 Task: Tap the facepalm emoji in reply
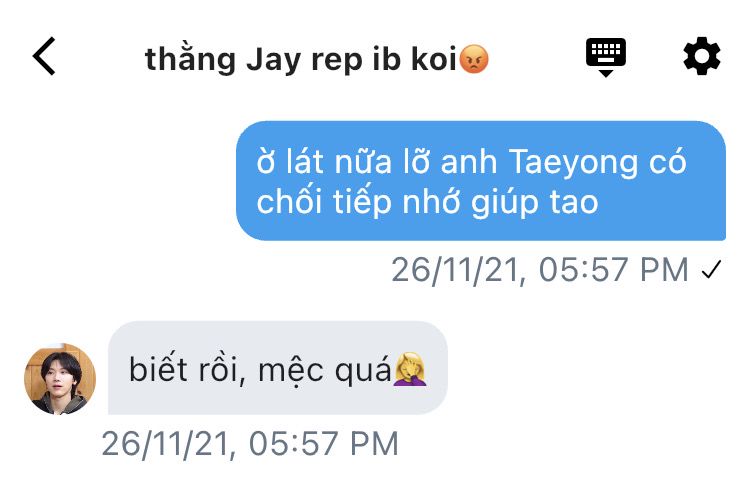pos(410,369)
